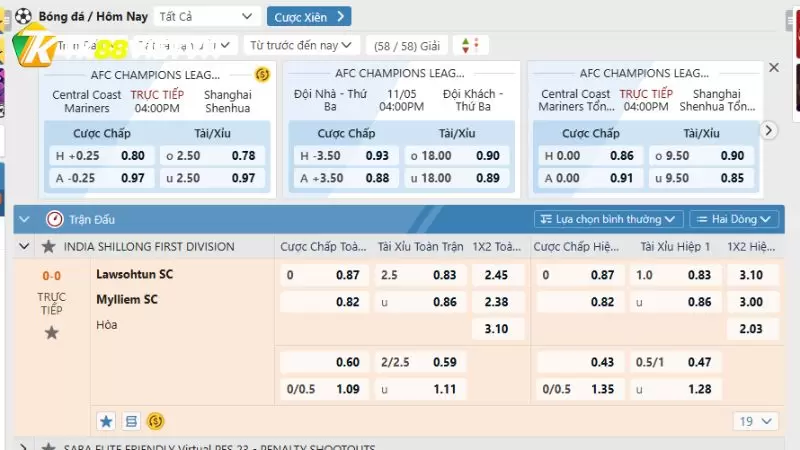The height and width of the screenshot is (450, 800).
Task: Select first-half under odds 1.28
Action: [676, 389]
